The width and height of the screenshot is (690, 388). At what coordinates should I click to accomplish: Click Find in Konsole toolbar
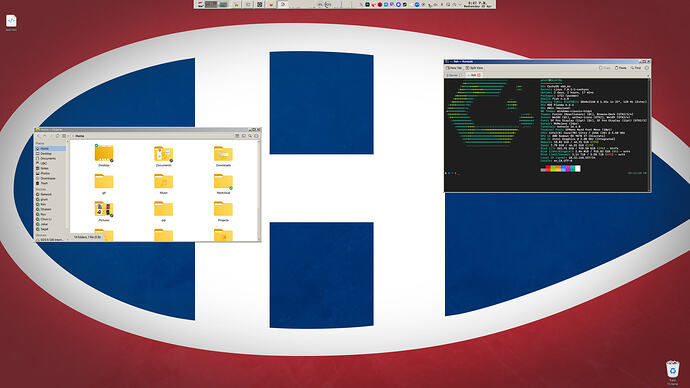[x=636, y=68]
